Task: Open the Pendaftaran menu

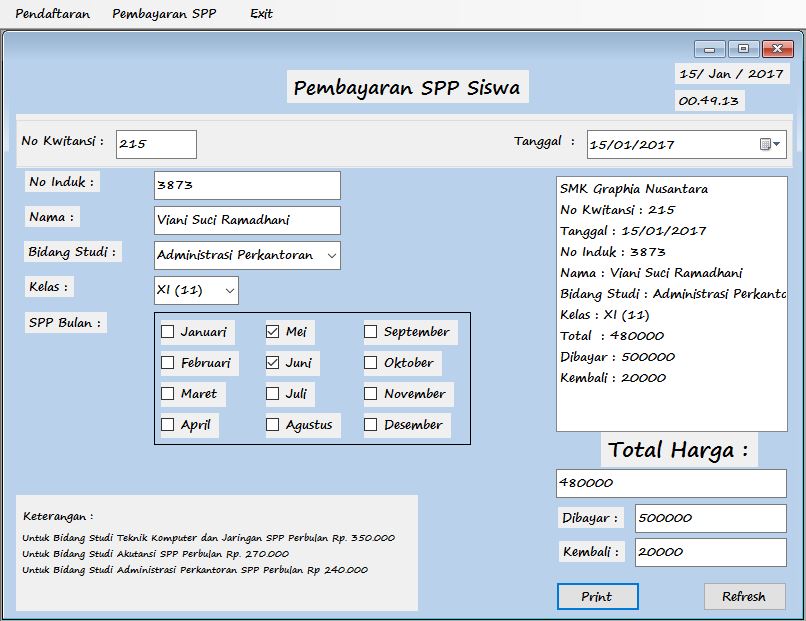Action: (x=52, y=14)
